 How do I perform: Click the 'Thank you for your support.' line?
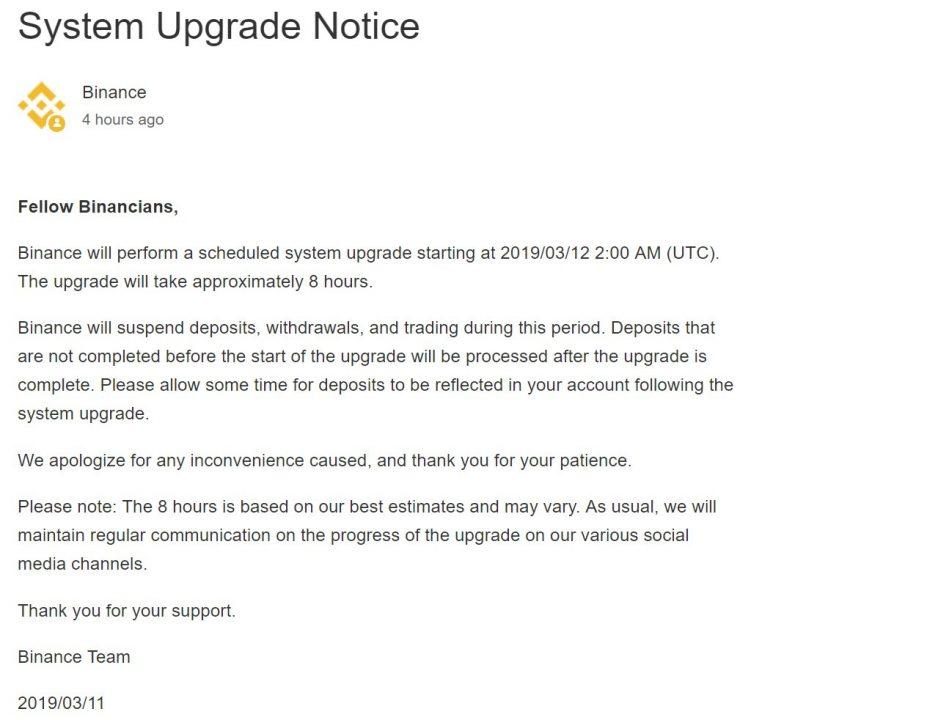(127, 611)
